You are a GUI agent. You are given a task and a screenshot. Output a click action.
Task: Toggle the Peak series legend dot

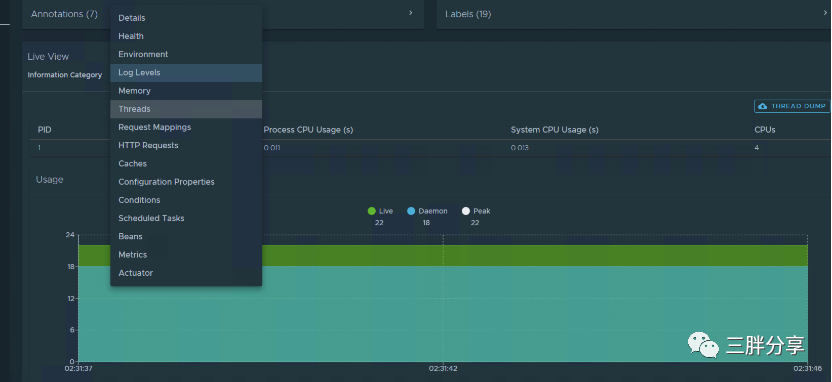click(x=466, y=211)
